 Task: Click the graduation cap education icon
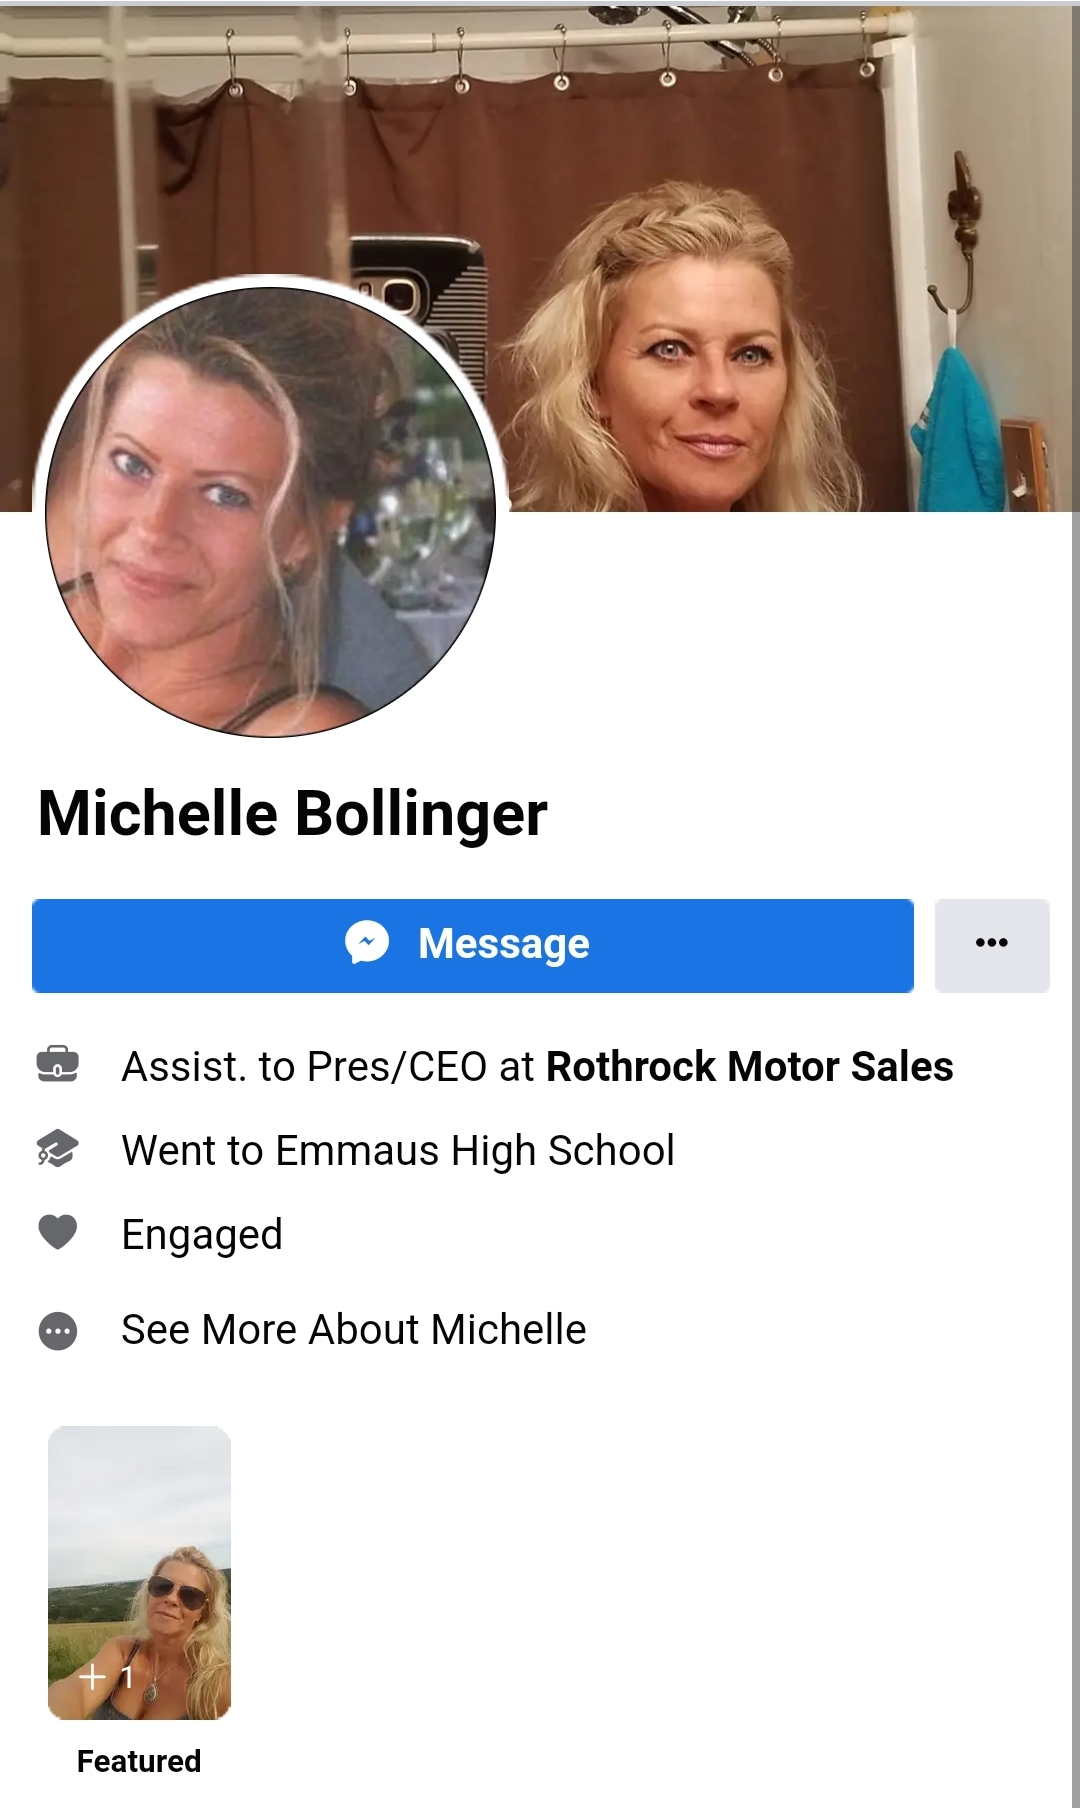[x=58, y=1150]
